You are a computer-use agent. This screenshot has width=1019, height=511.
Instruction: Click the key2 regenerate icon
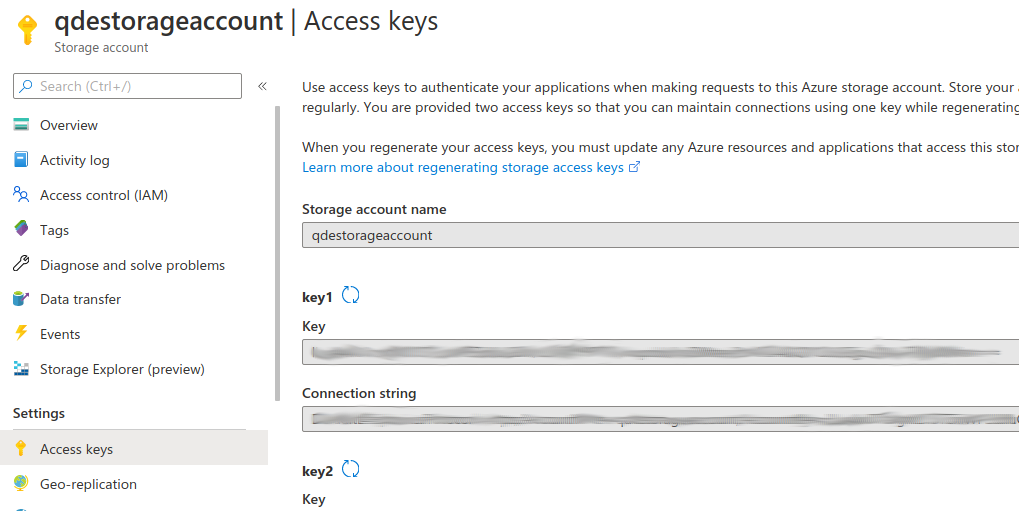click(350, 469)
